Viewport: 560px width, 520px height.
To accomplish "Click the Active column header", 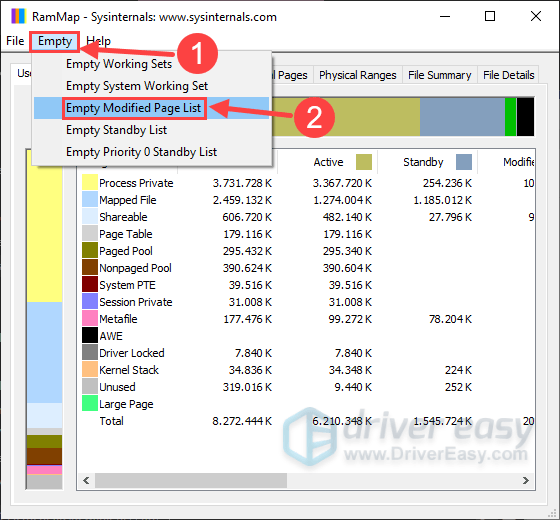I will pyautogui.click(x=328, y=162).
